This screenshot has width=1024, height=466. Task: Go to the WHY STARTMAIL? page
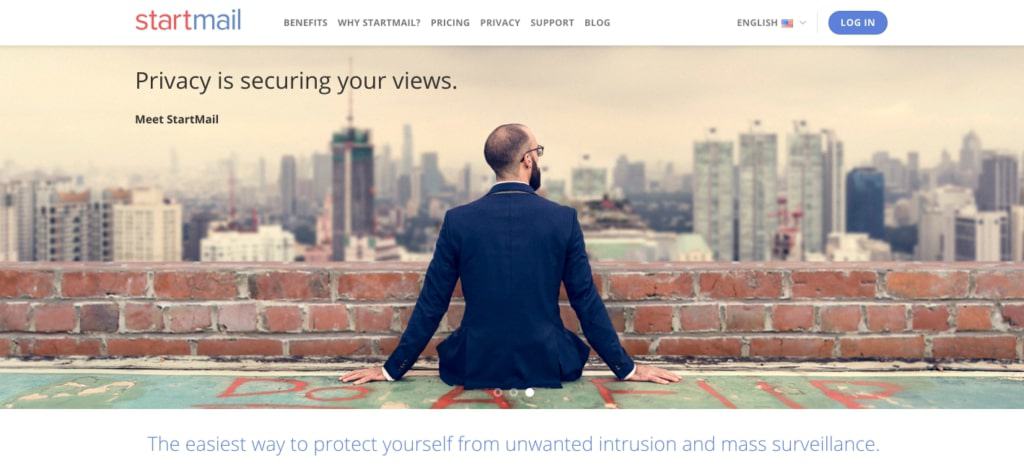[x=379, y=23]
